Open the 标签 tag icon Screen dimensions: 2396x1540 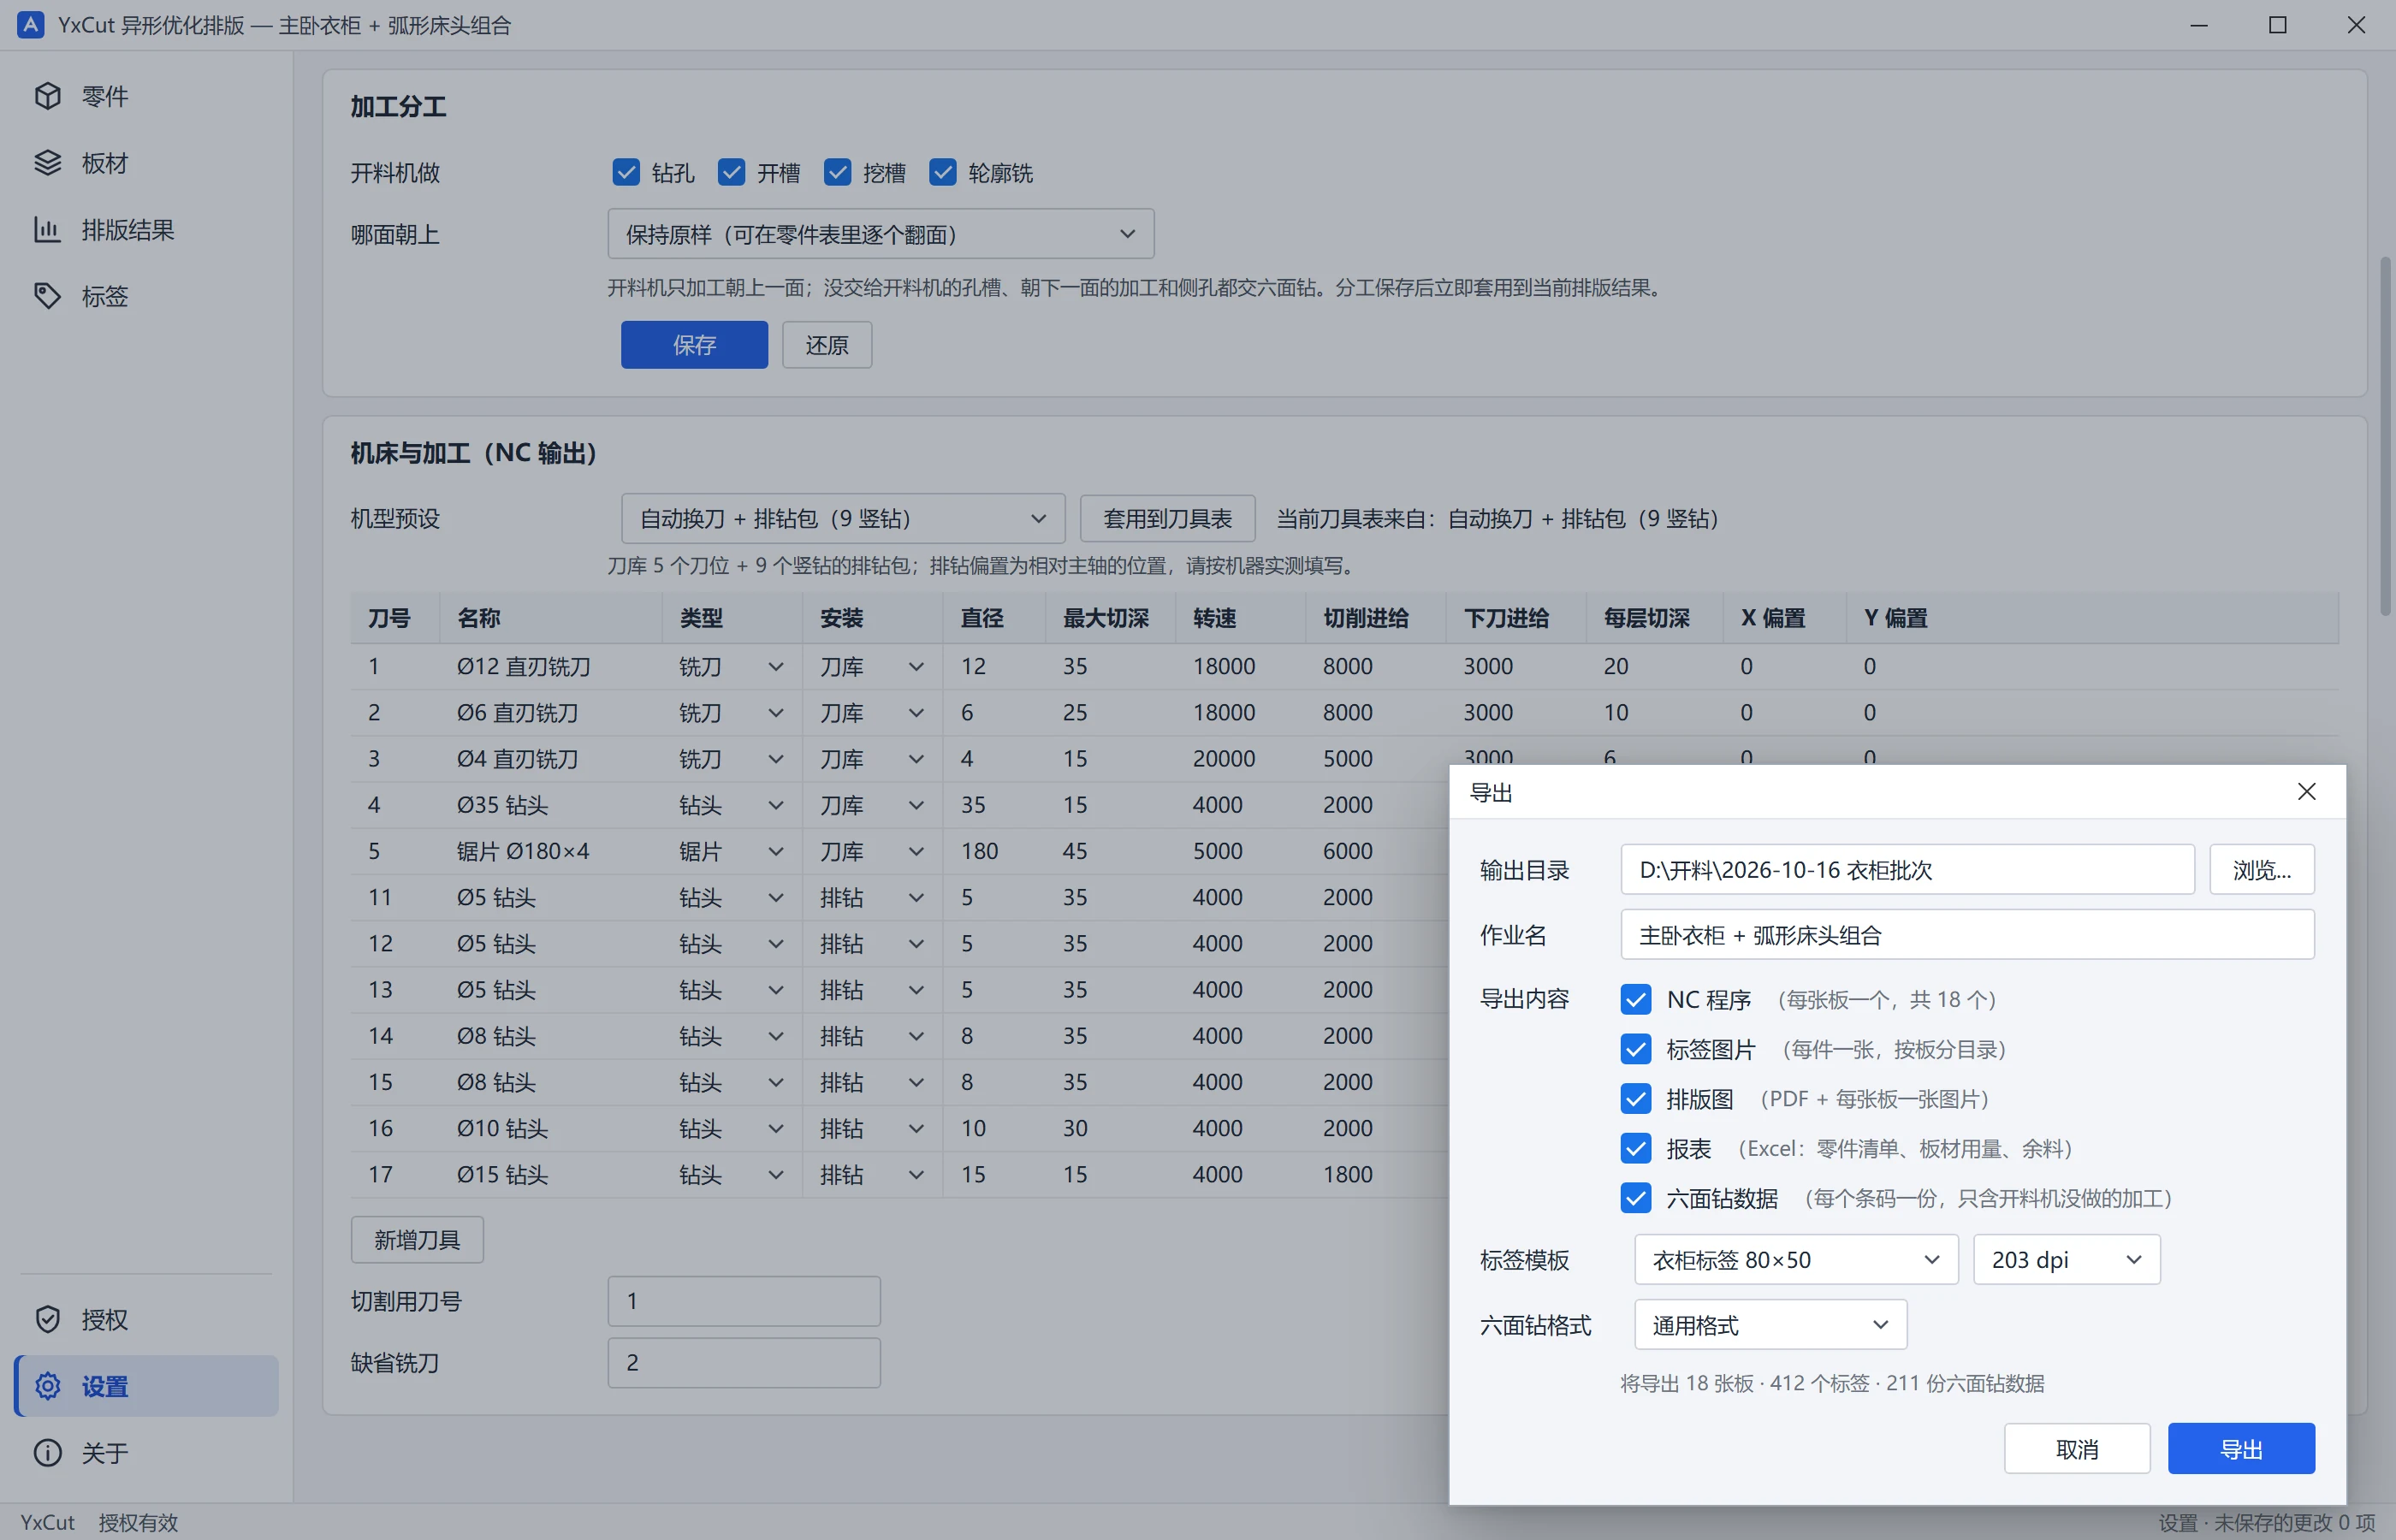[48, 296]
